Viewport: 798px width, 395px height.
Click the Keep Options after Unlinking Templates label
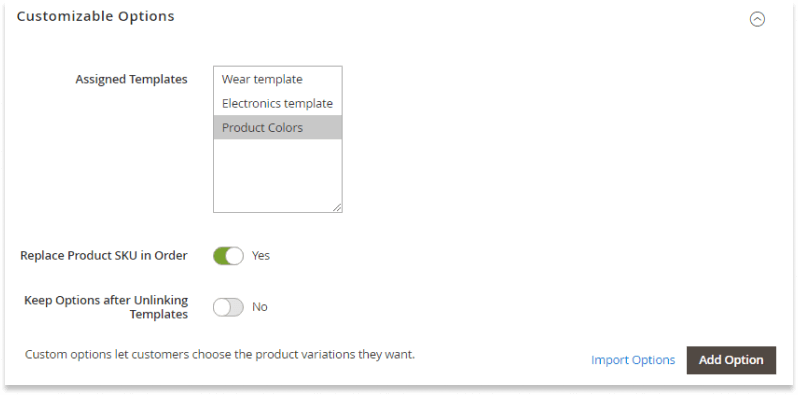coord(106,307)
